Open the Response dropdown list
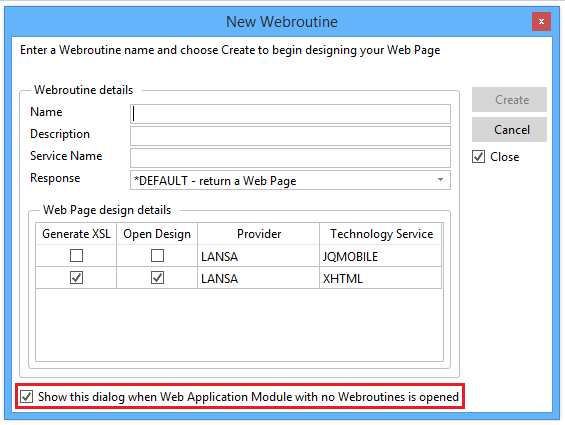Viewport: 565px width, 425px height. click(x=290, y=180)
